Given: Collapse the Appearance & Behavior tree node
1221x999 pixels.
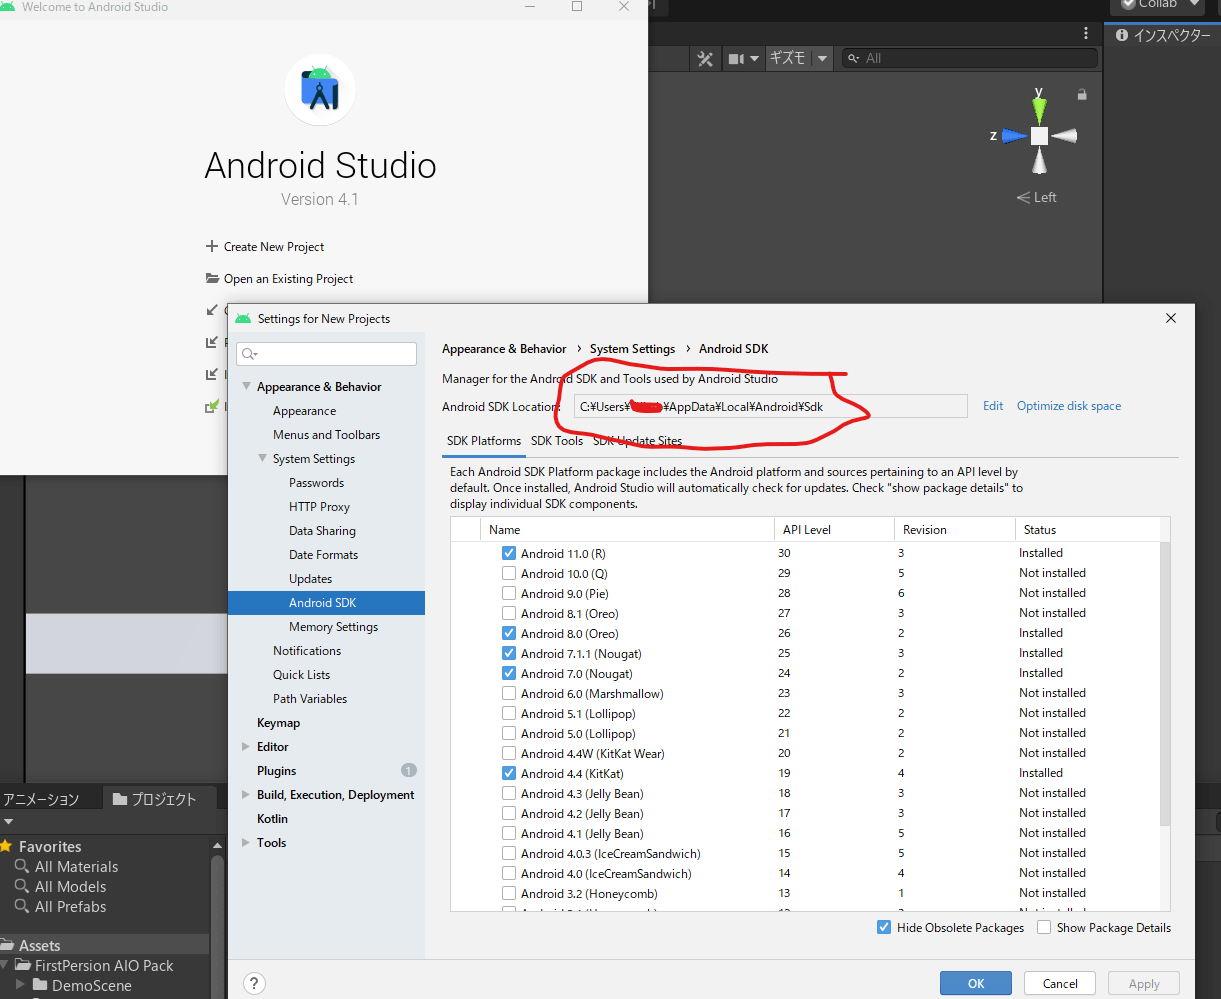Looking at the screenshot, I should coord(247,387).
